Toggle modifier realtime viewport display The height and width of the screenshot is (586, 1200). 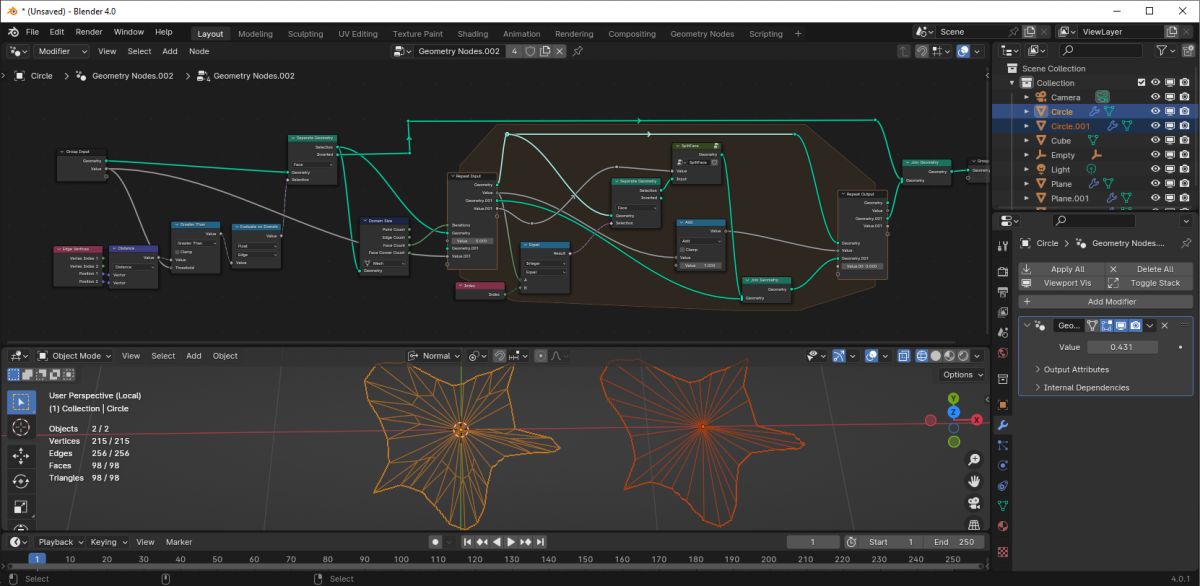click(x=1121, y=326)
